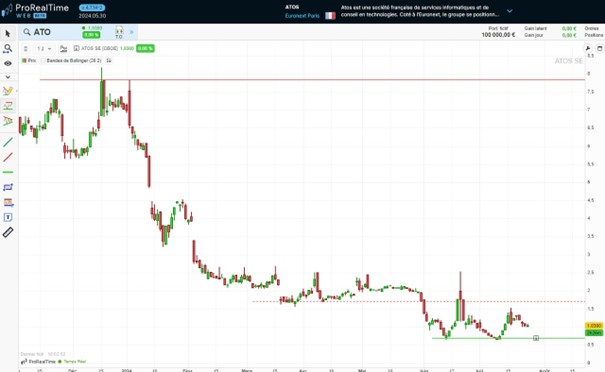Pick the red diagonal trend line tool
Screen dimensions: 605x372
pyautogui.click(x=8, y=157)
